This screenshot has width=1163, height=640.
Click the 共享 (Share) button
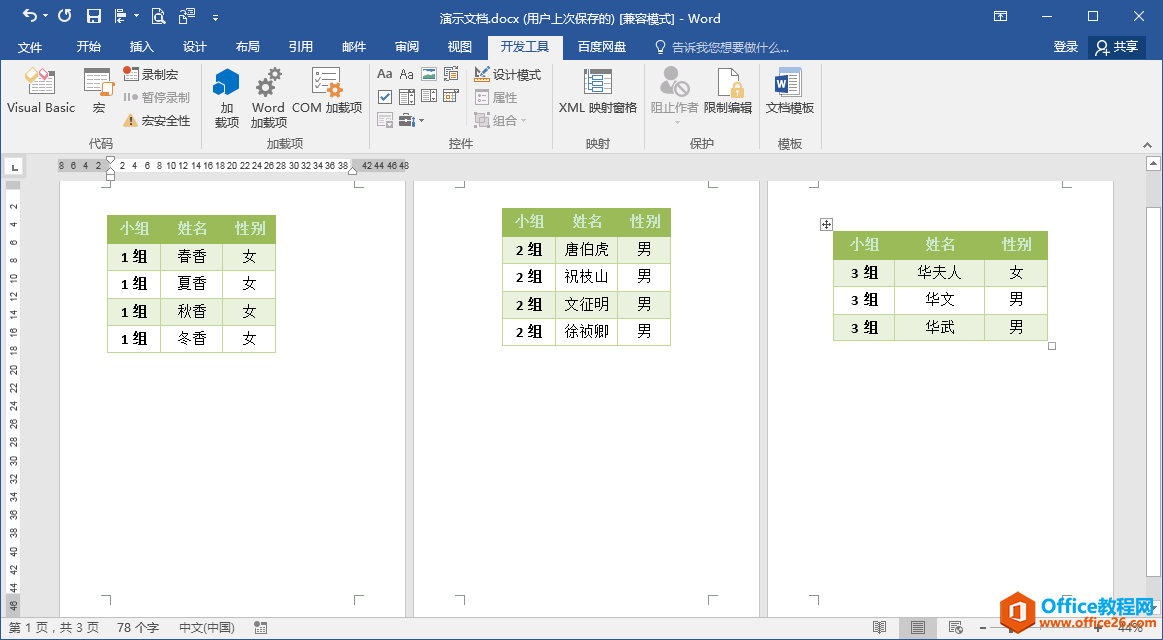[1116, 47]
